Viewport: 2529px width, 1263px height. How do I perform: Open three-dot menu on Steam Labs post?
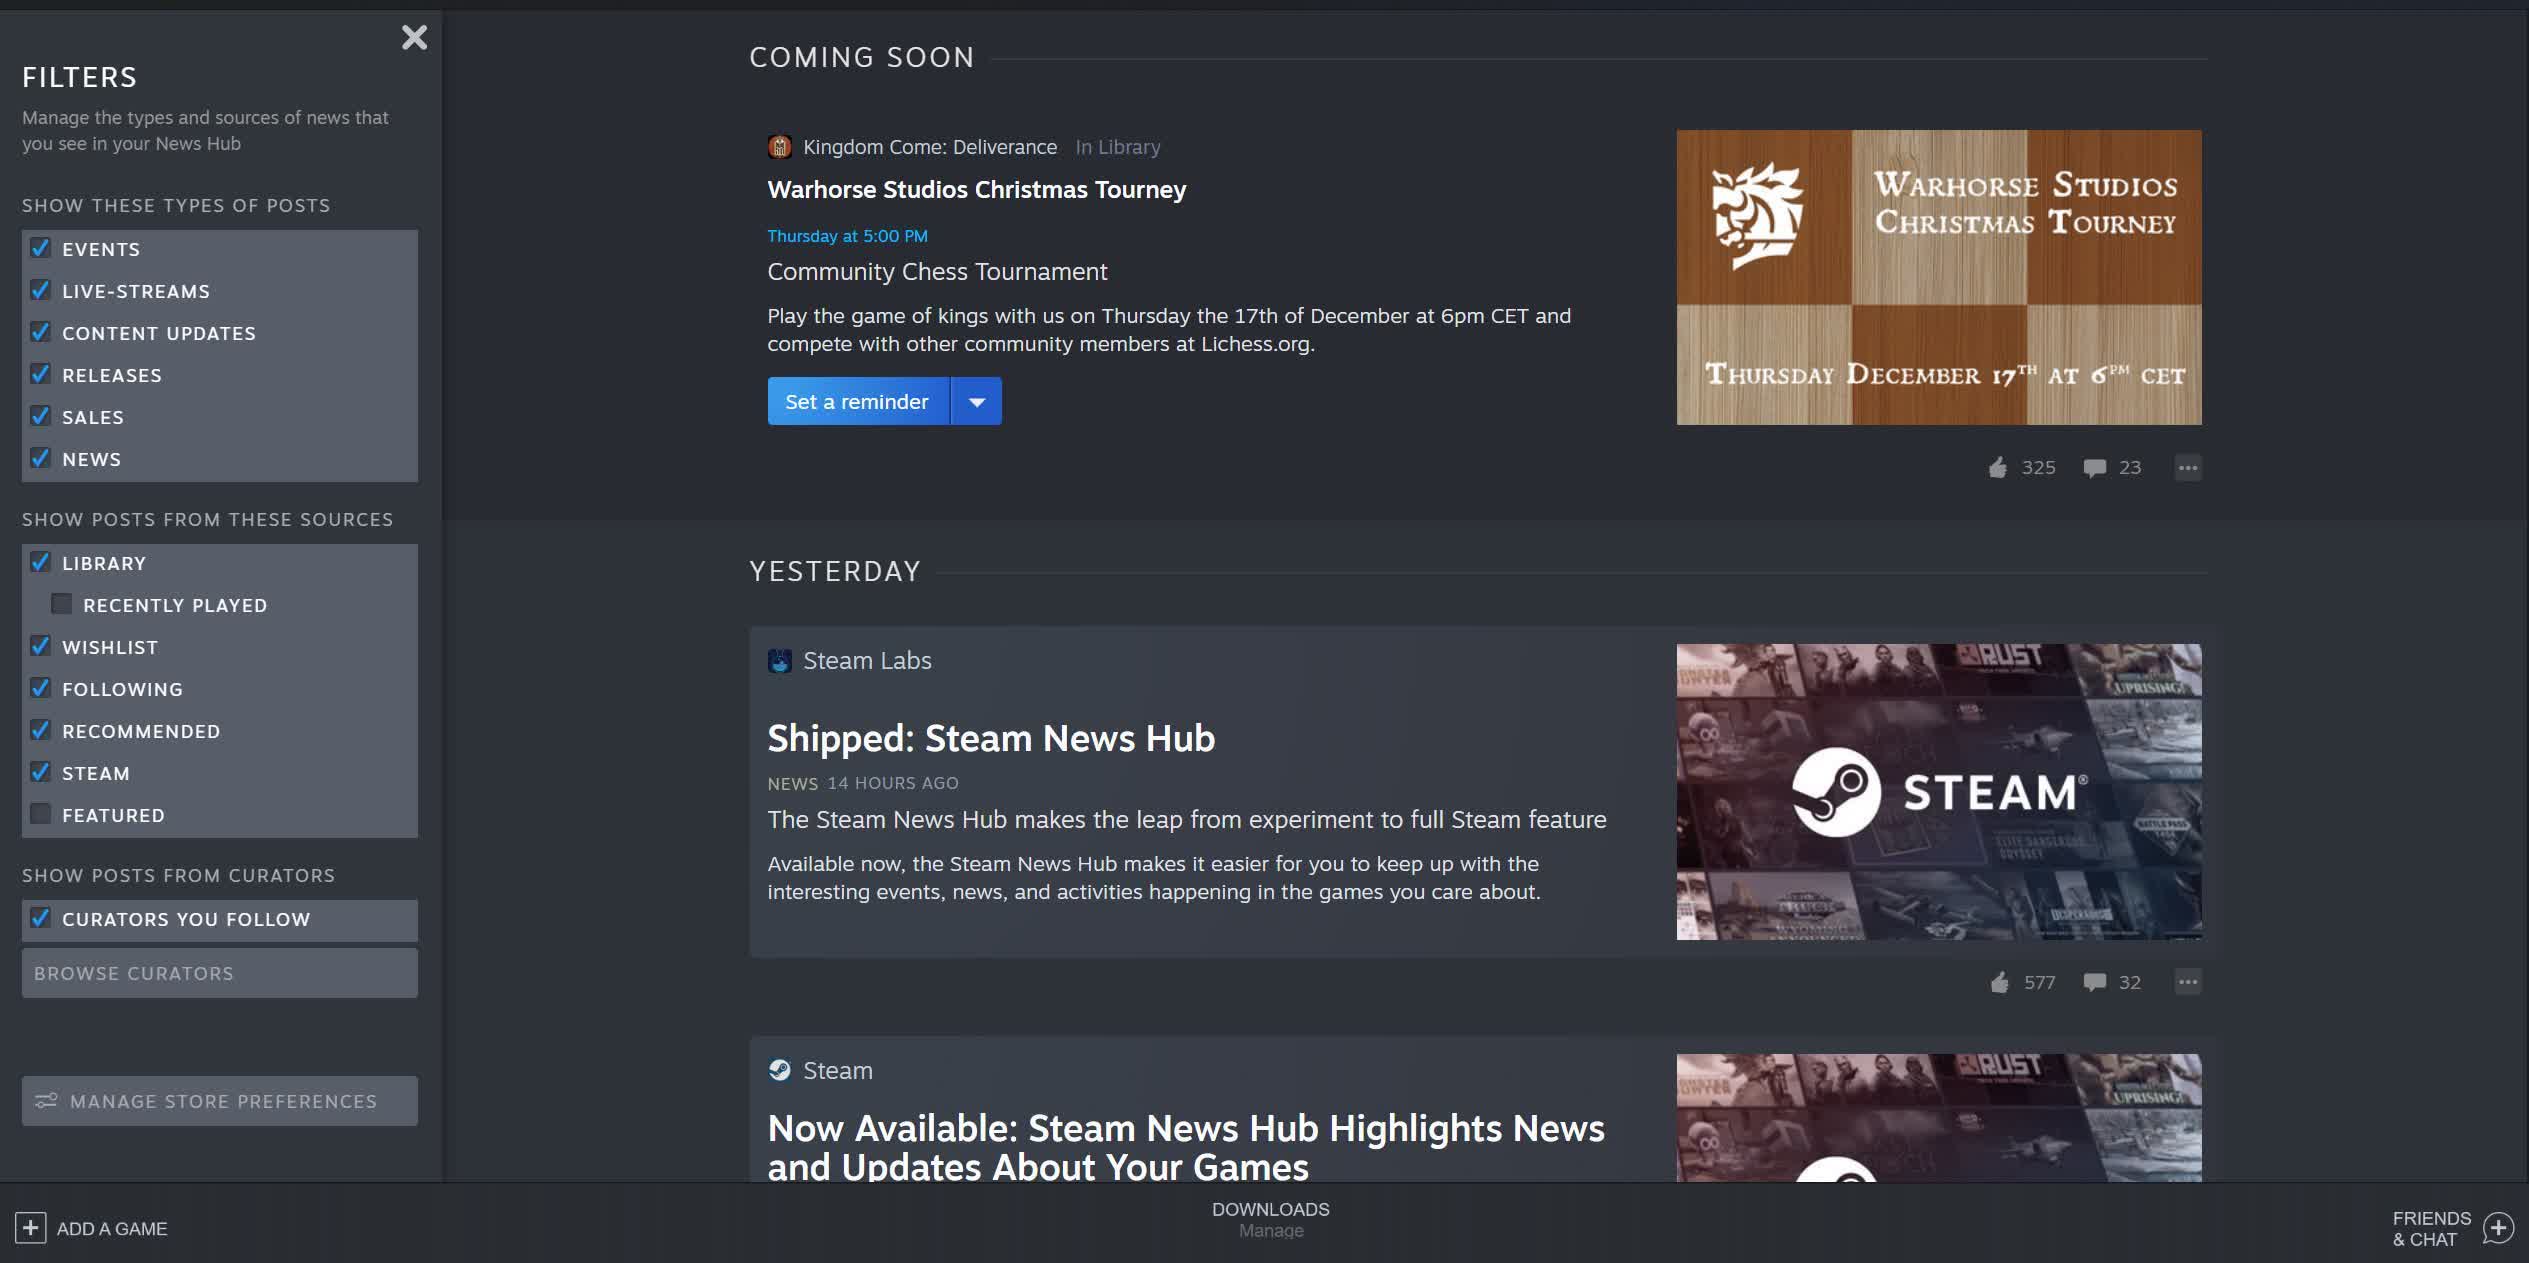(x=2187, y=982)
